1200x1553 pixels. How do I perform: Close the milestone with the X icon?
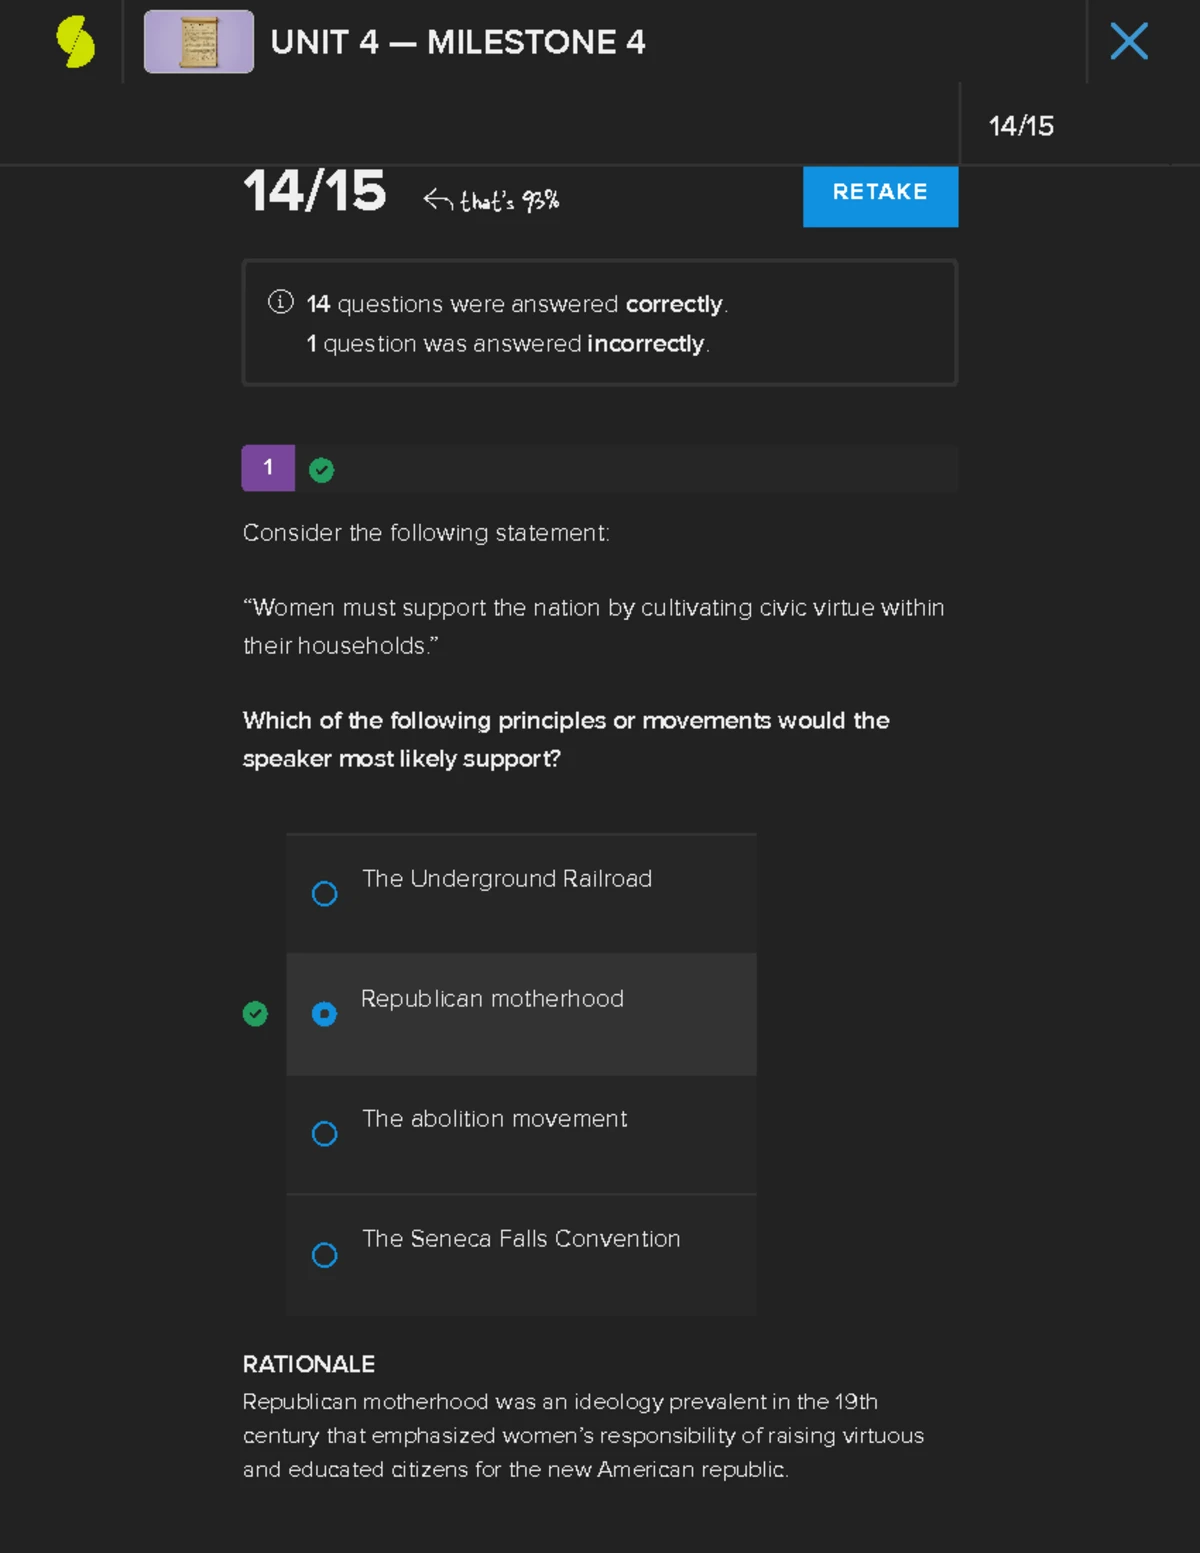pyautogui.click(x=1128, y=42)
